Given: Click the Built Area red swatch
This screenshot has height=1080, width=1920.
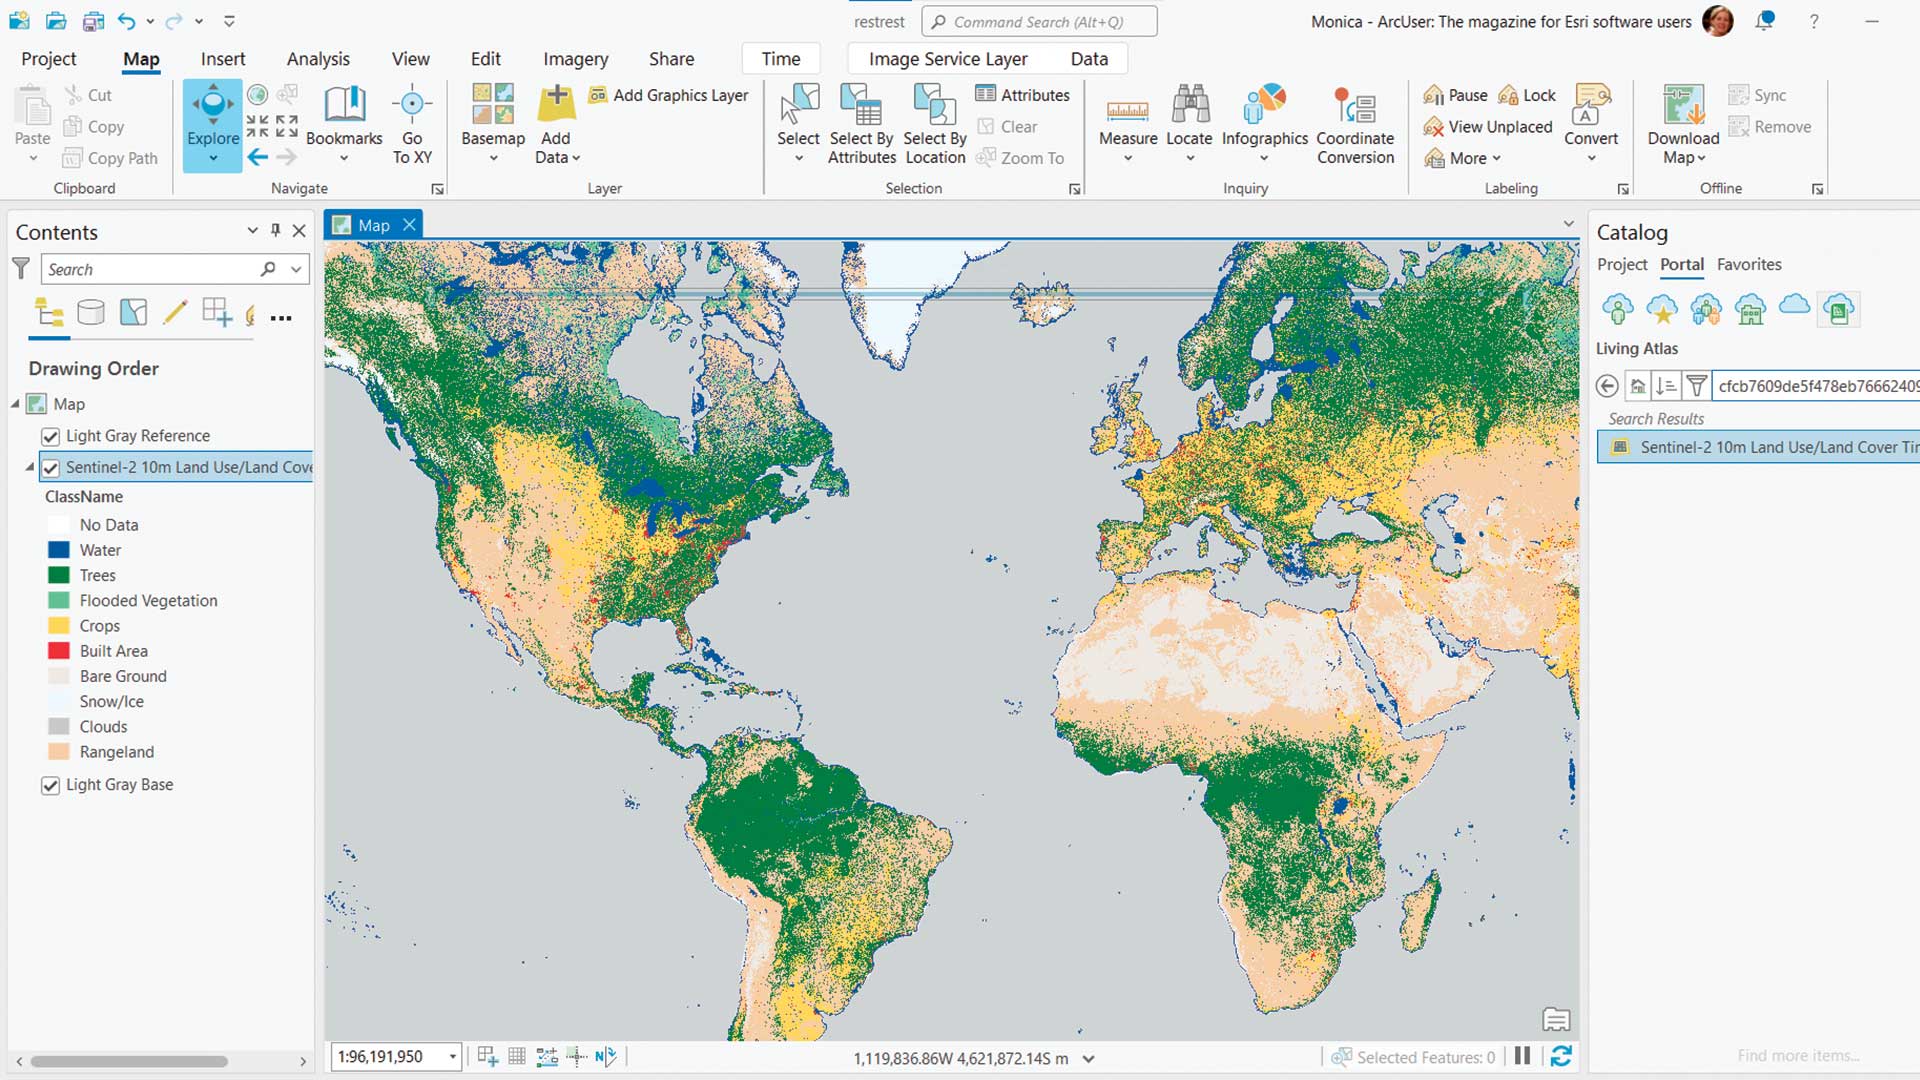Looking at the screenshot, I should pos(59,651).
